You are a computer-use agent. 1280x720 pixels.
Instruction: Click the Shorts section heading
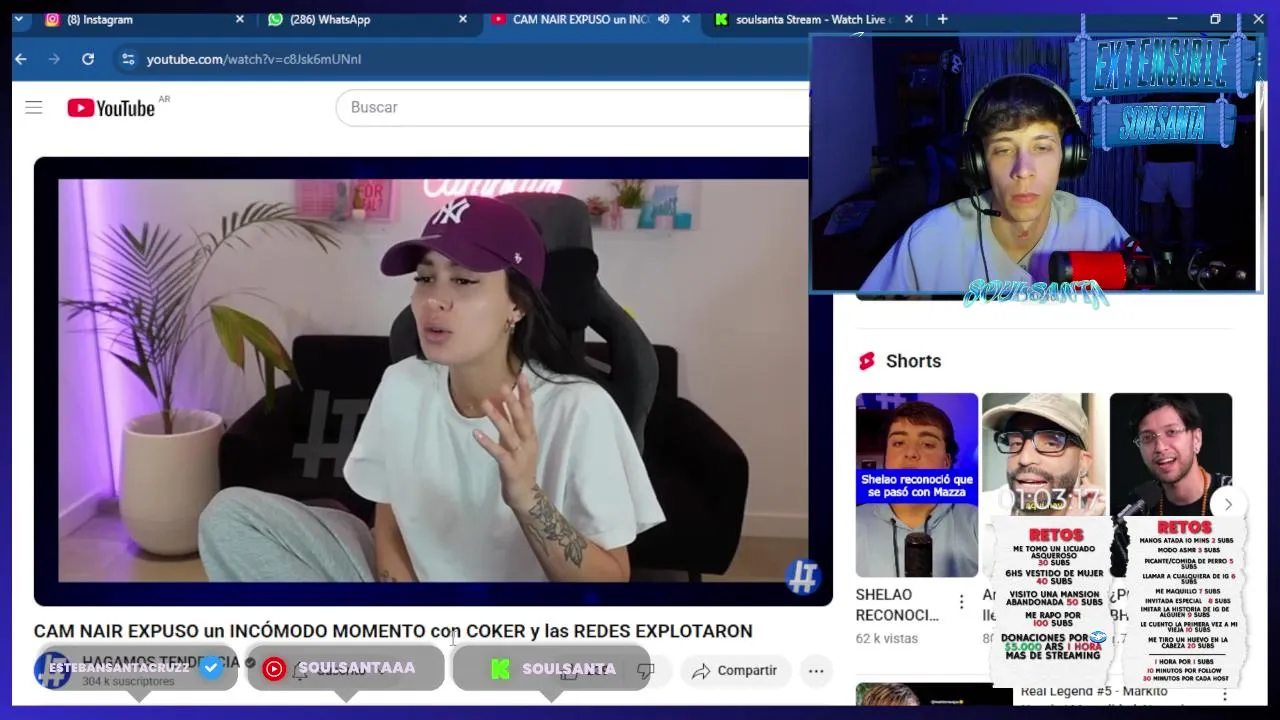tap(913, 361)
